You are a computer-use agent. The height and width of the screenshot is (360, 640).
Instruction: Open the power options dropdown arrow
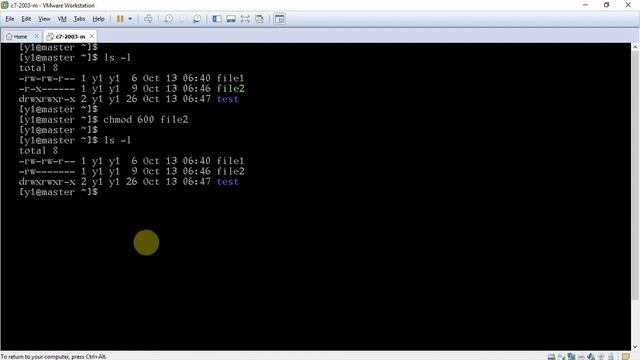point(130,19)
